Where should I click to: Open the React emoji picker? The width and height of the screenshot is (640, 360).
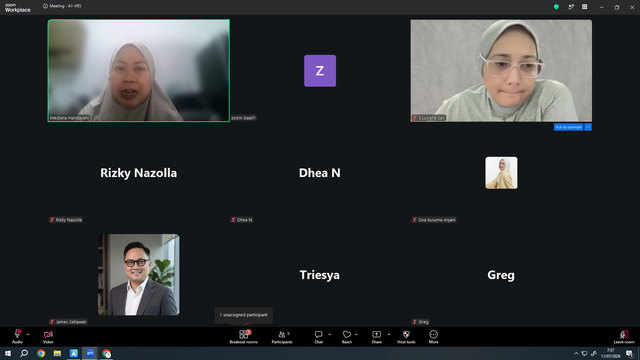click(347, 337)
